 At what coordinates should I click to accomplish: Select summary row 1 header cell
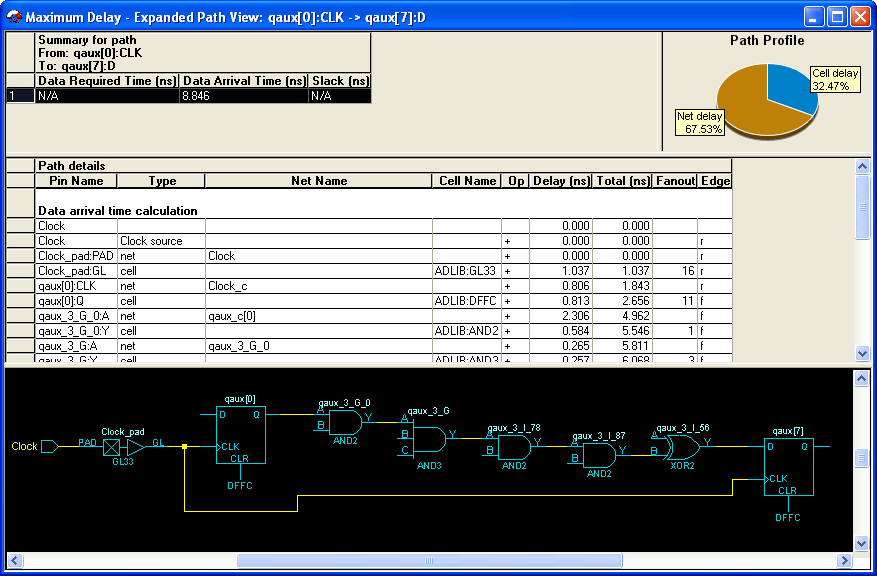tap(20, 96)
